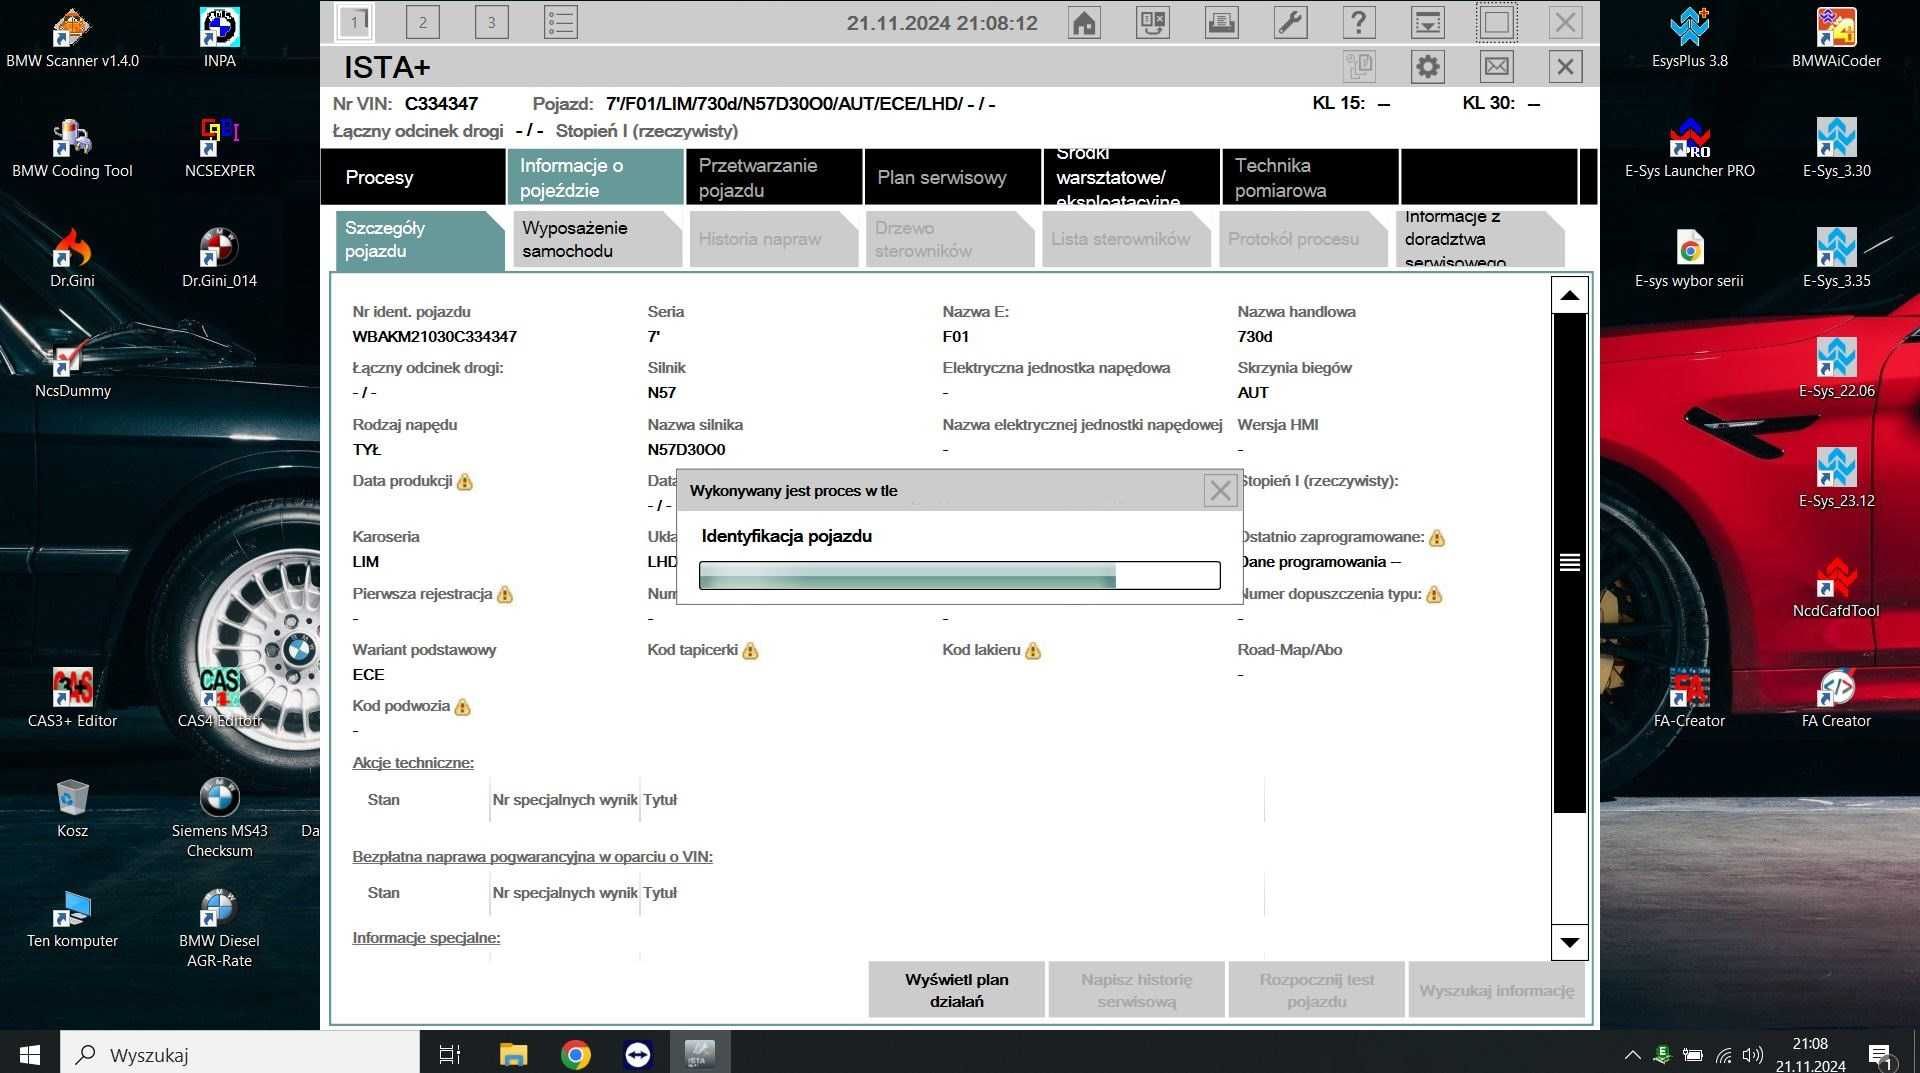Image resolution: width=1920 pixels, height=1073 pixels.
Task: Open volume control in system tray
Action: (1752, 1054)
